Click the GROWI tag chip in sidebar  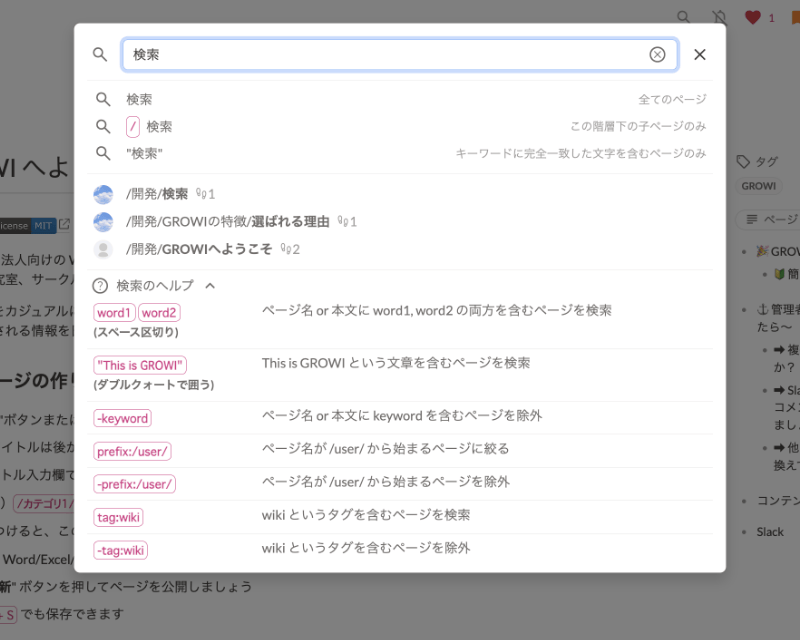(x=758, y=185)
